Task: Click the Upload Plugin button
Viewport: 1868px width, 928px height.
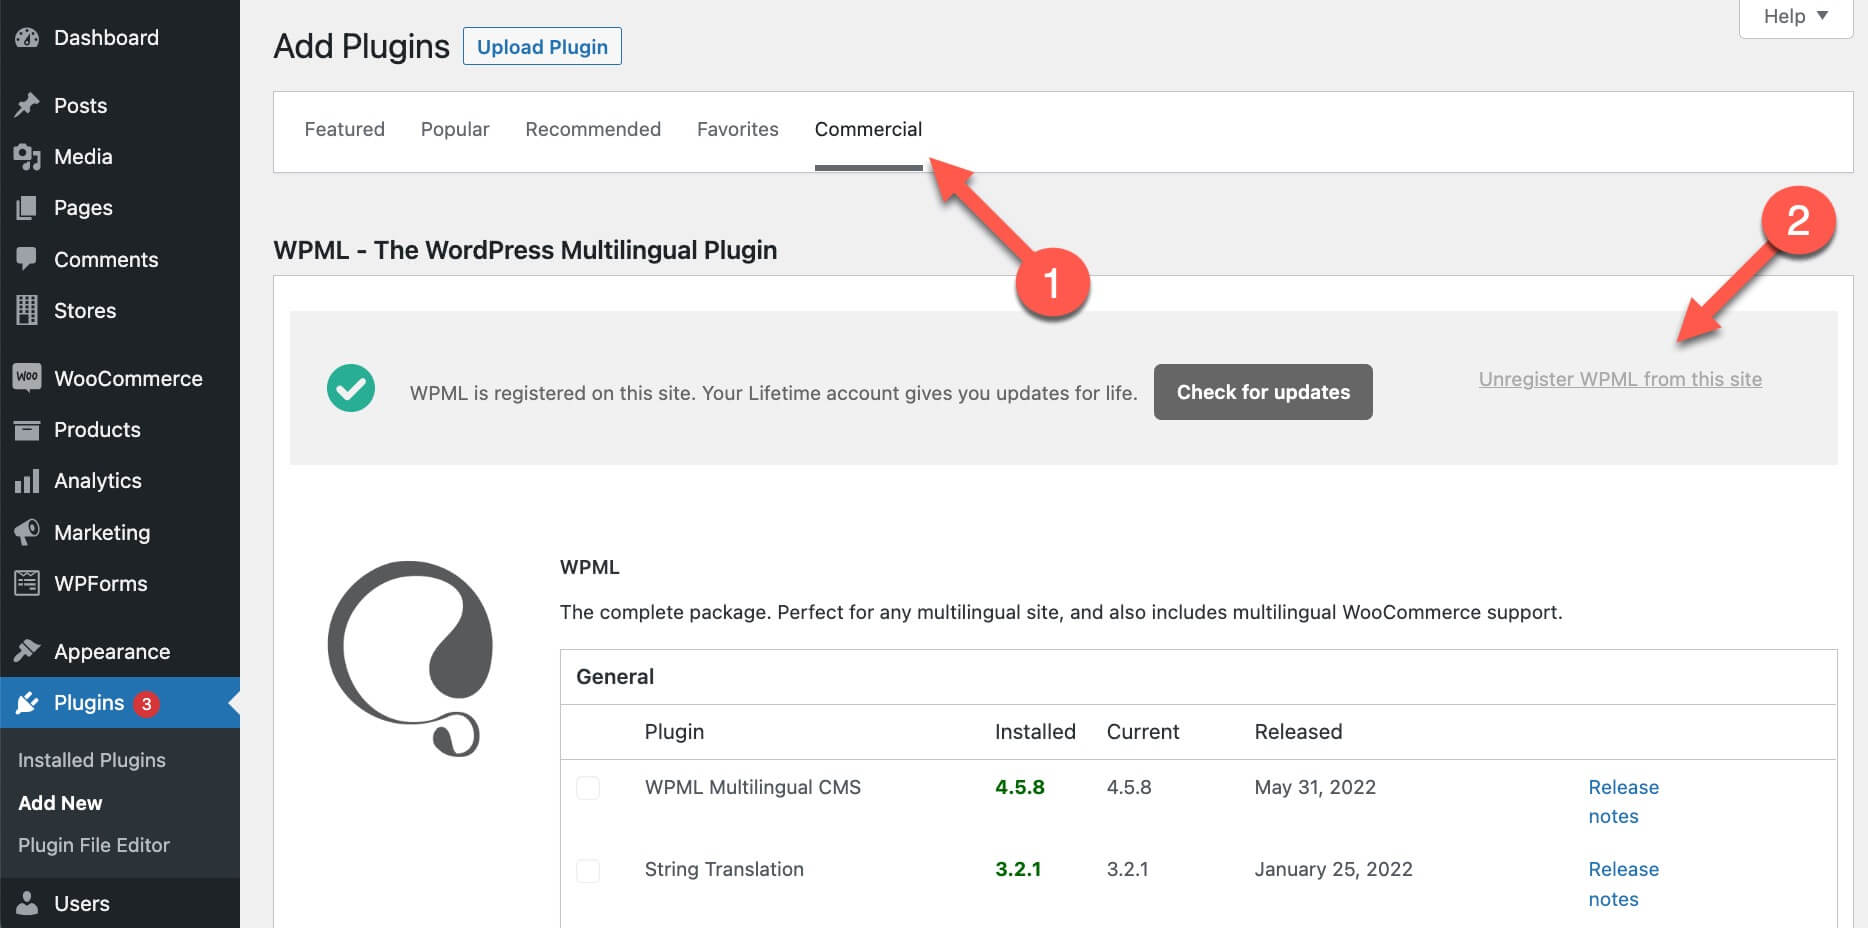Action: click(542, 46)
